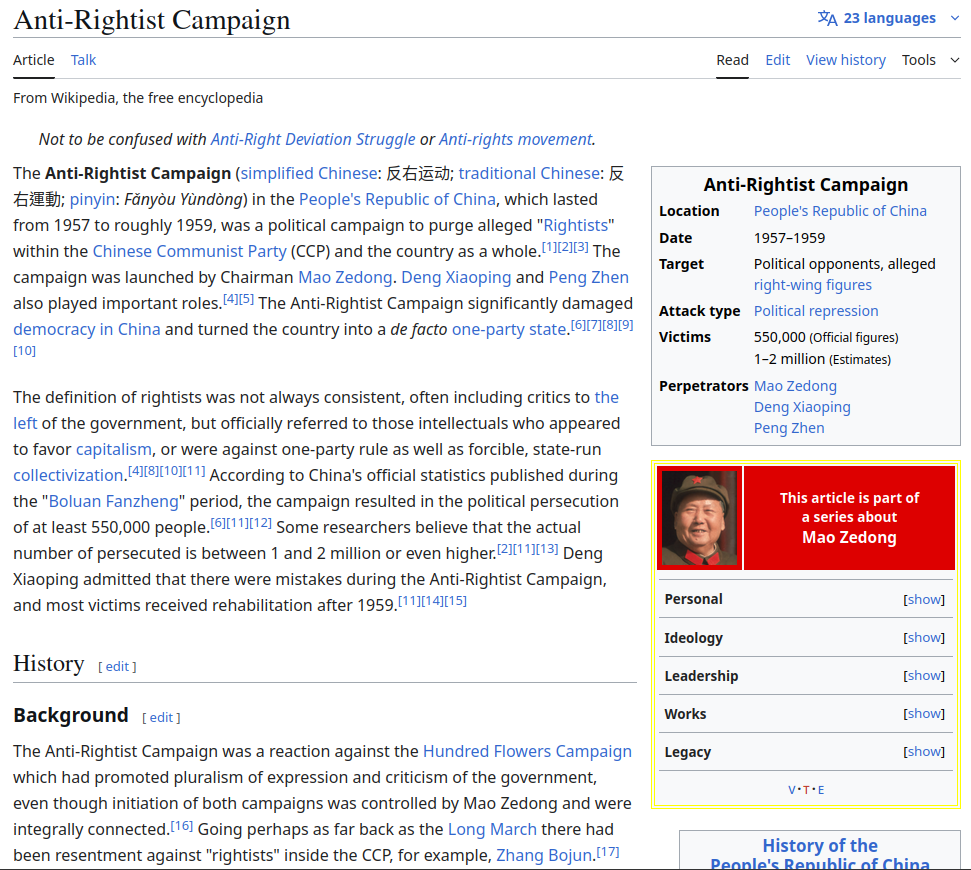Switch to the Article tab
Viewport: 971px width, 870px height.
33,60
